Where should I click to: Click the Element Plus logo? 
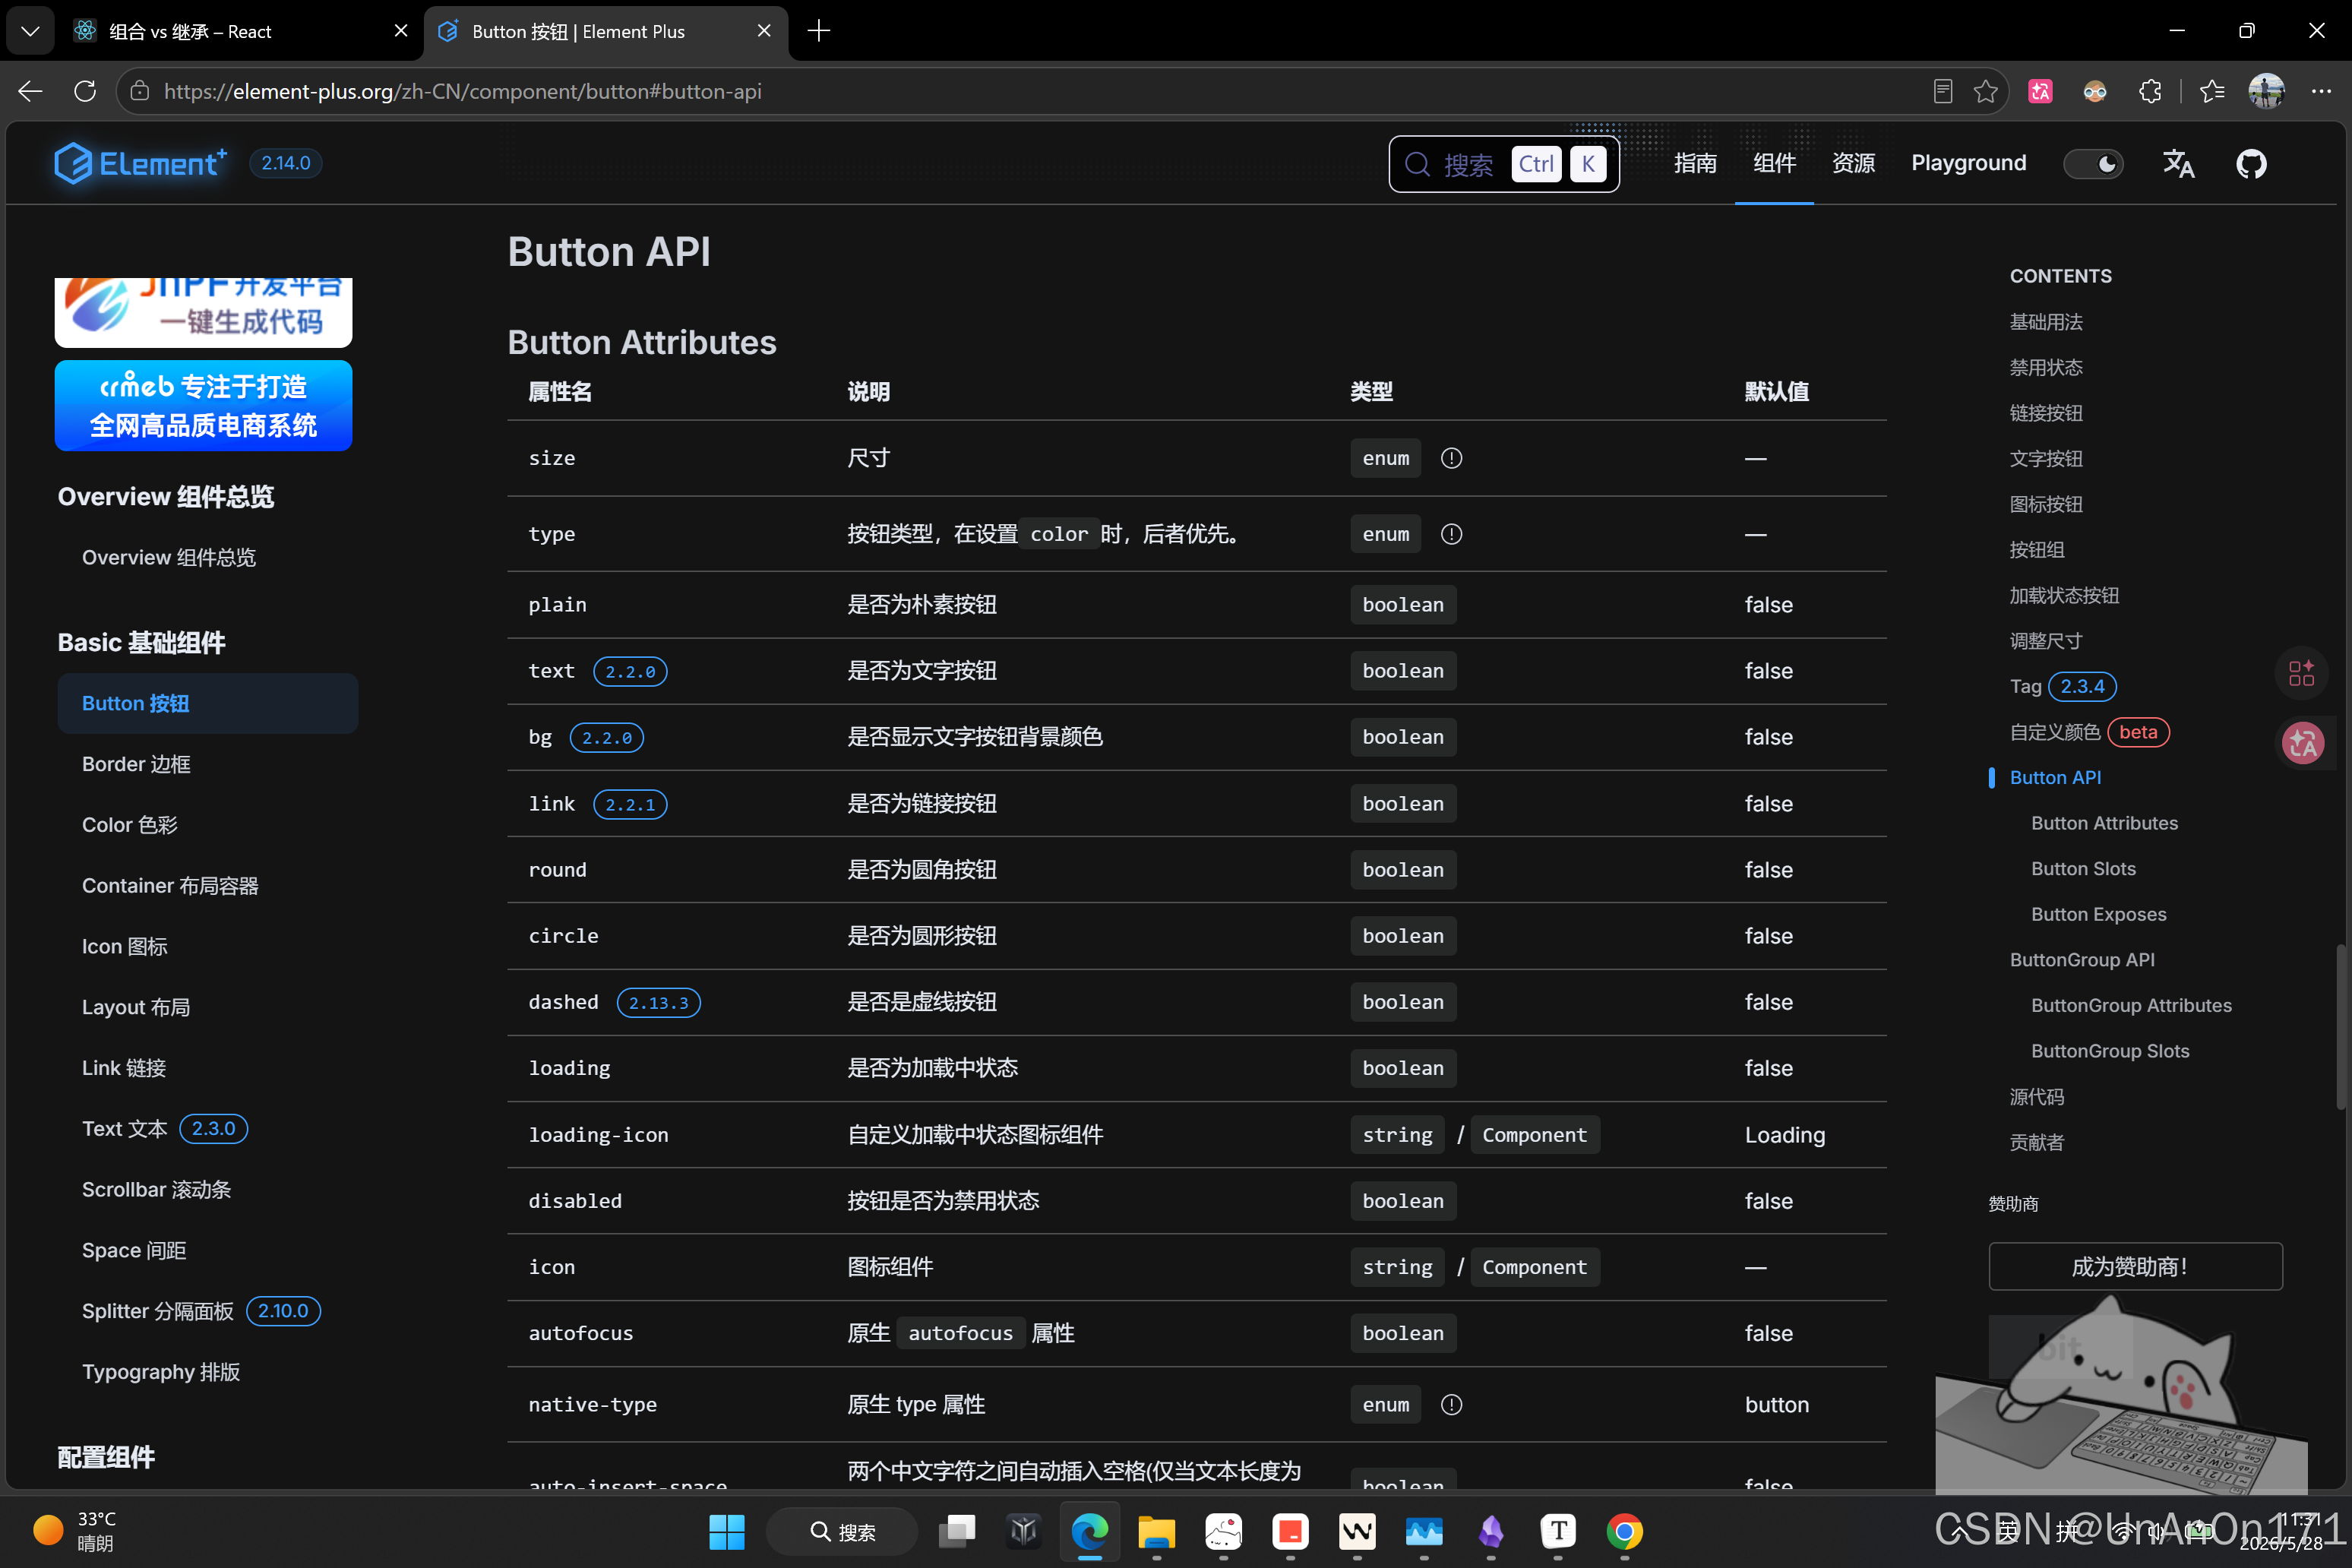(140, 163)
